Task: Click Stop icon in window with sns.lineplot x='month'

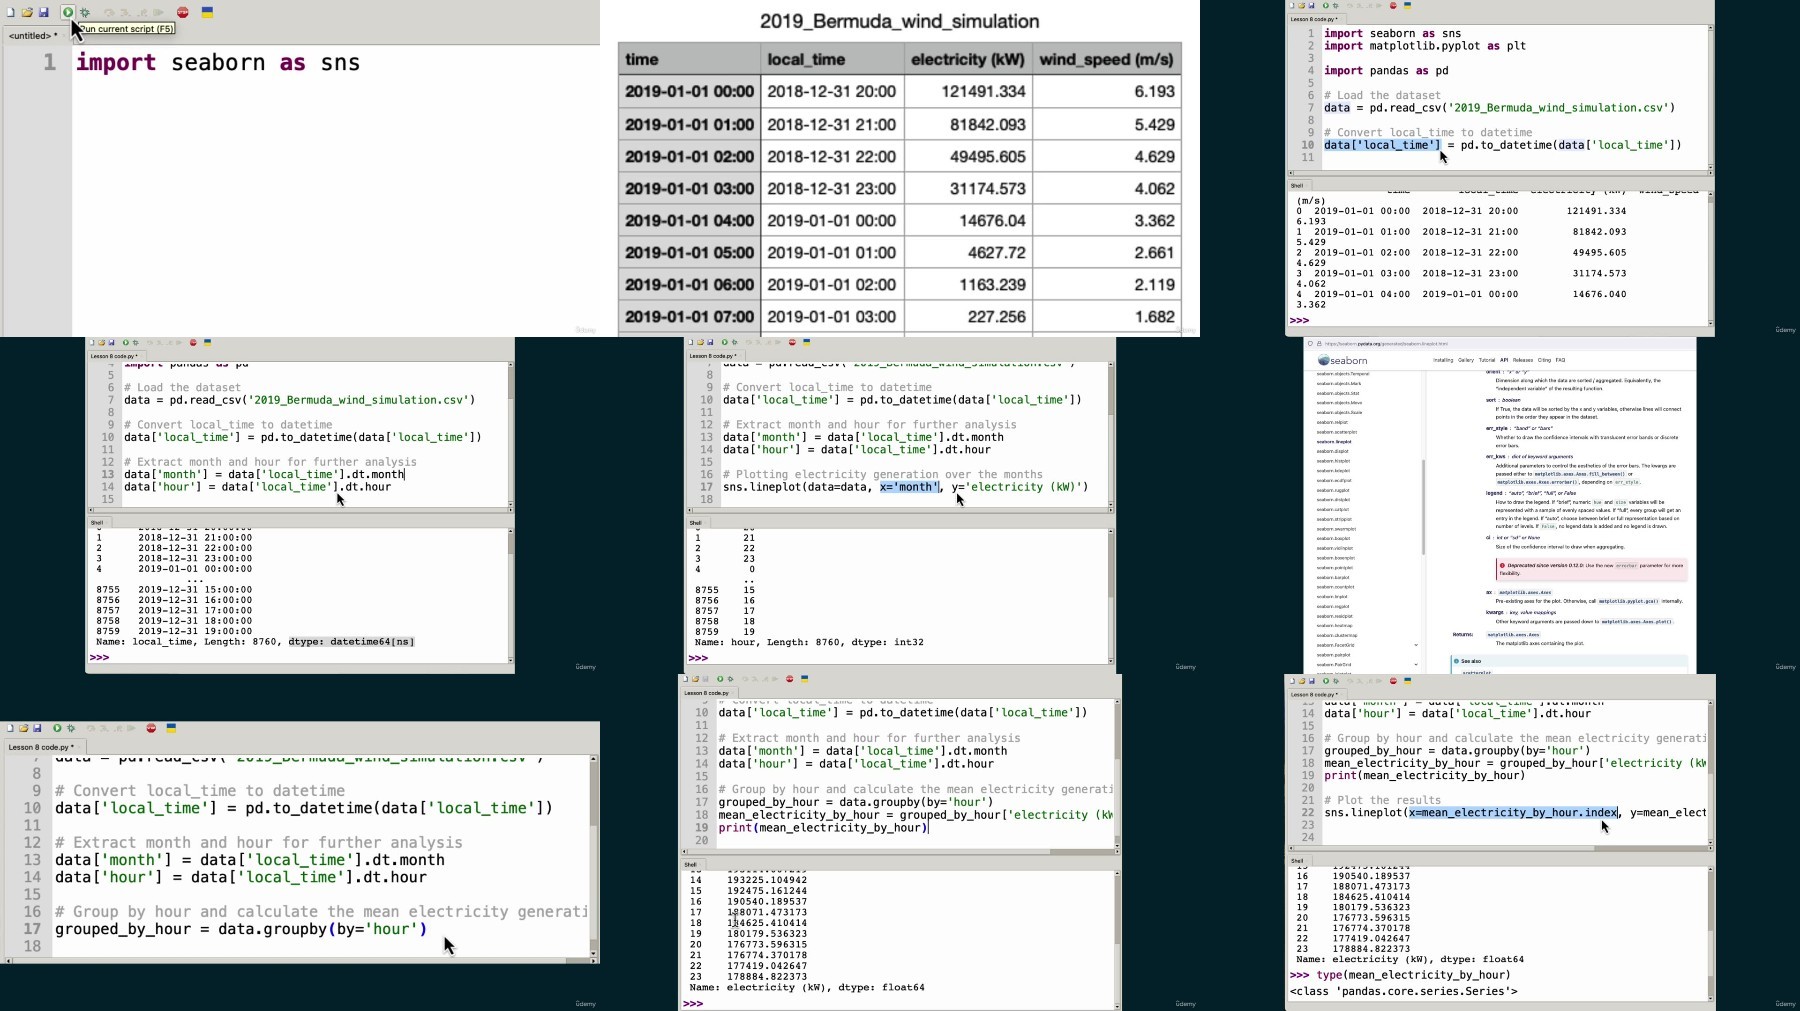Action: click(x=792, y=342)
